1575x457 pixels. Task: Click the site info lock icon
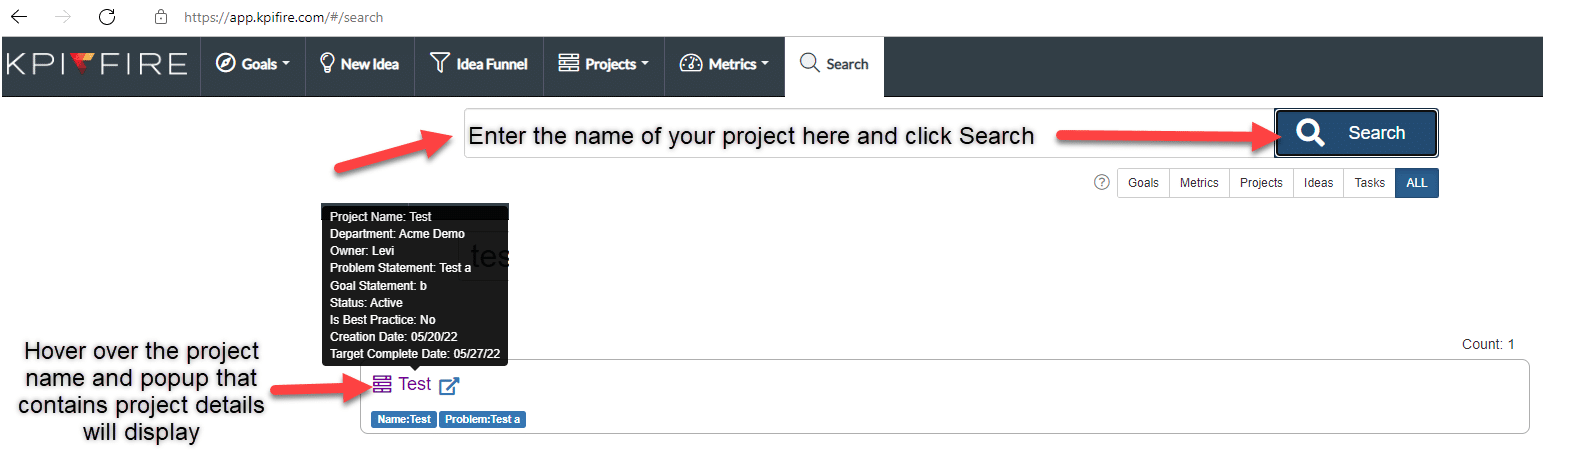coord(161,17)
